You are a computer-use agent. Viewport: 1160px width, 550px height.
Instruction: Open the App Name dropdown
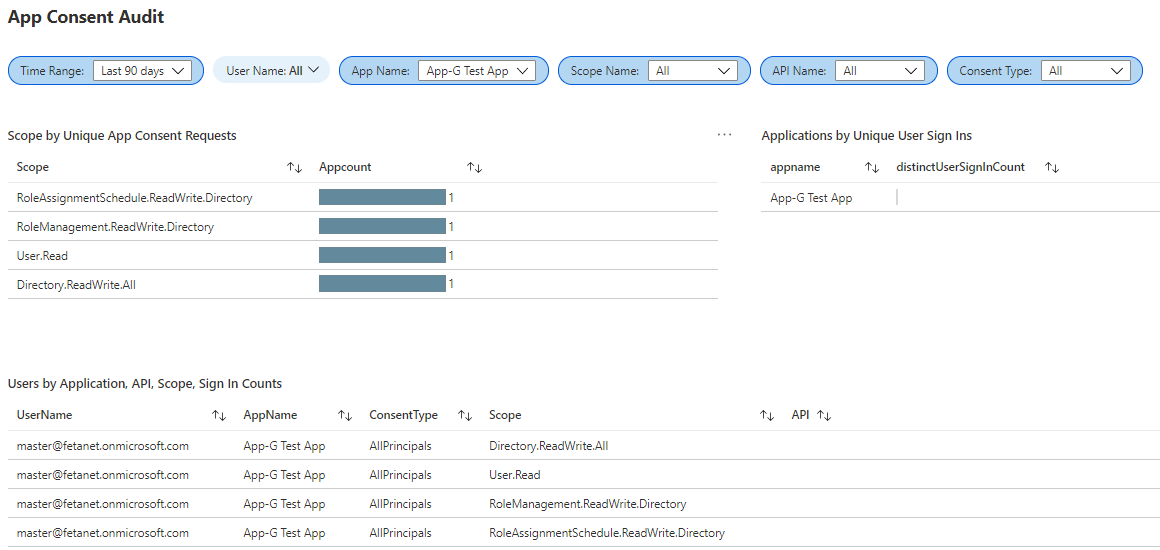[476, 71]
